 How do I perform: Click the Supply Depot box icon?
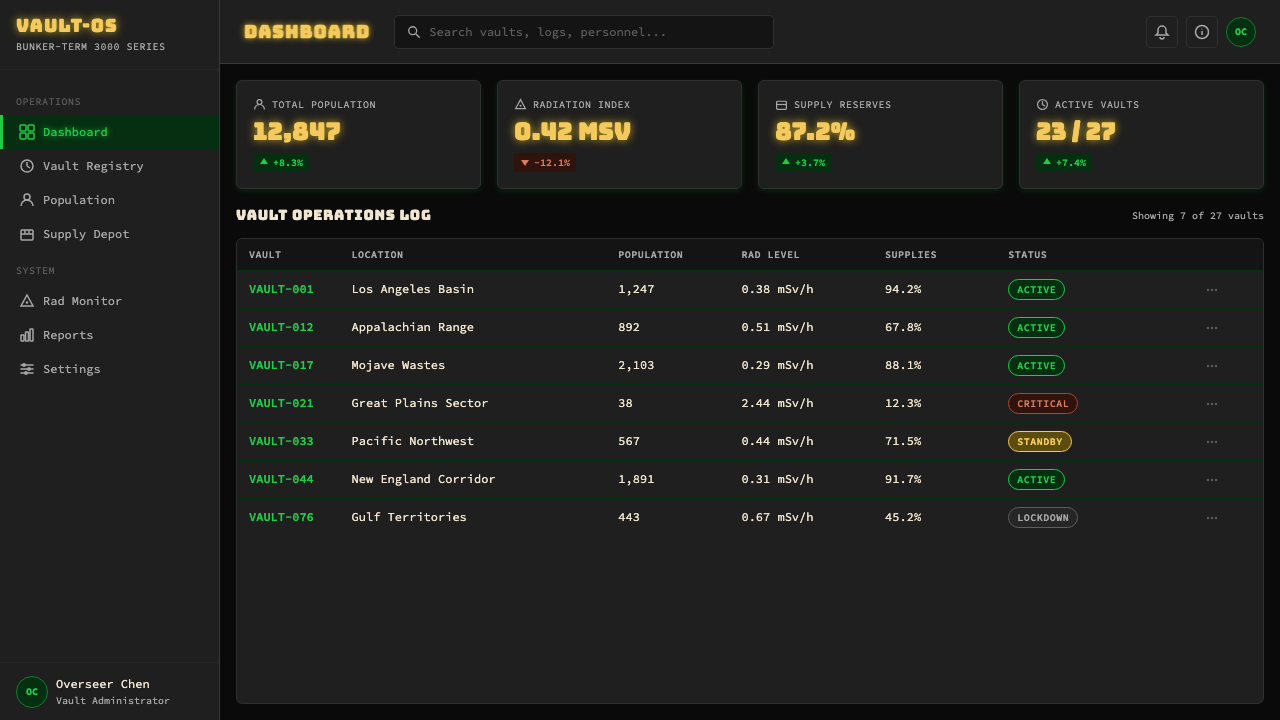click(x=27, y=234)
